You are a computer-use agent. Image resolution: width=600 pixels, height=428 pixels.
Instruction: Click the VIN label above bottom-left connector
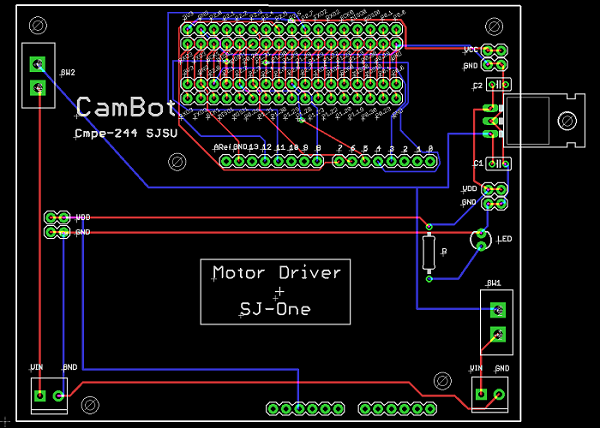click(x=36, y=367)
